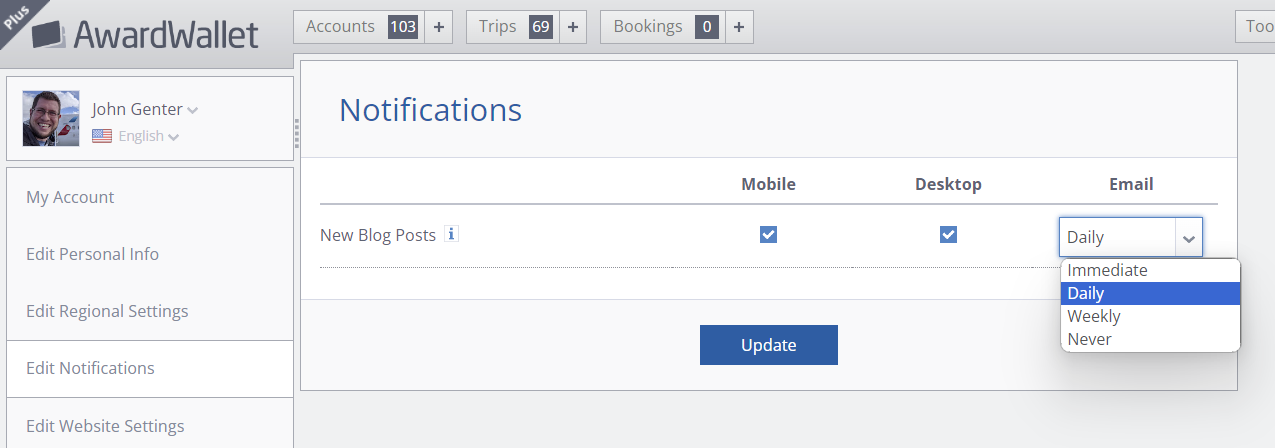The height and width of the screenshot is (448, 1275).
Task: Click the info icon beside New Blog Posts
Action: coord(451,235)
